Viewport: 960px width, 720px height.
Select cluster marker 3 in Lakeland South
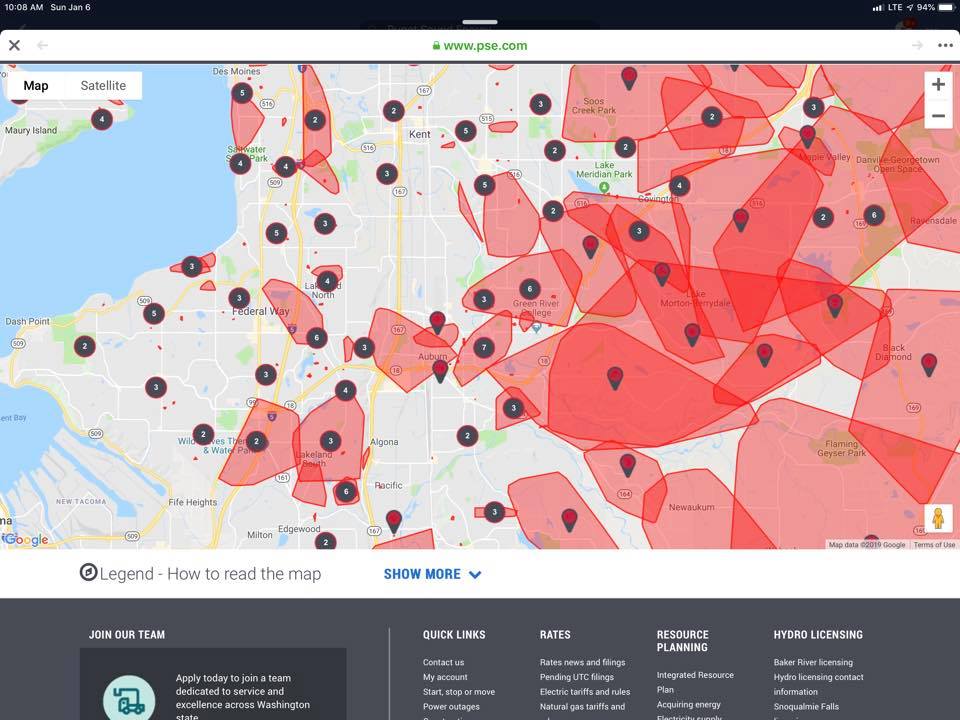click(x=331, y=441)
